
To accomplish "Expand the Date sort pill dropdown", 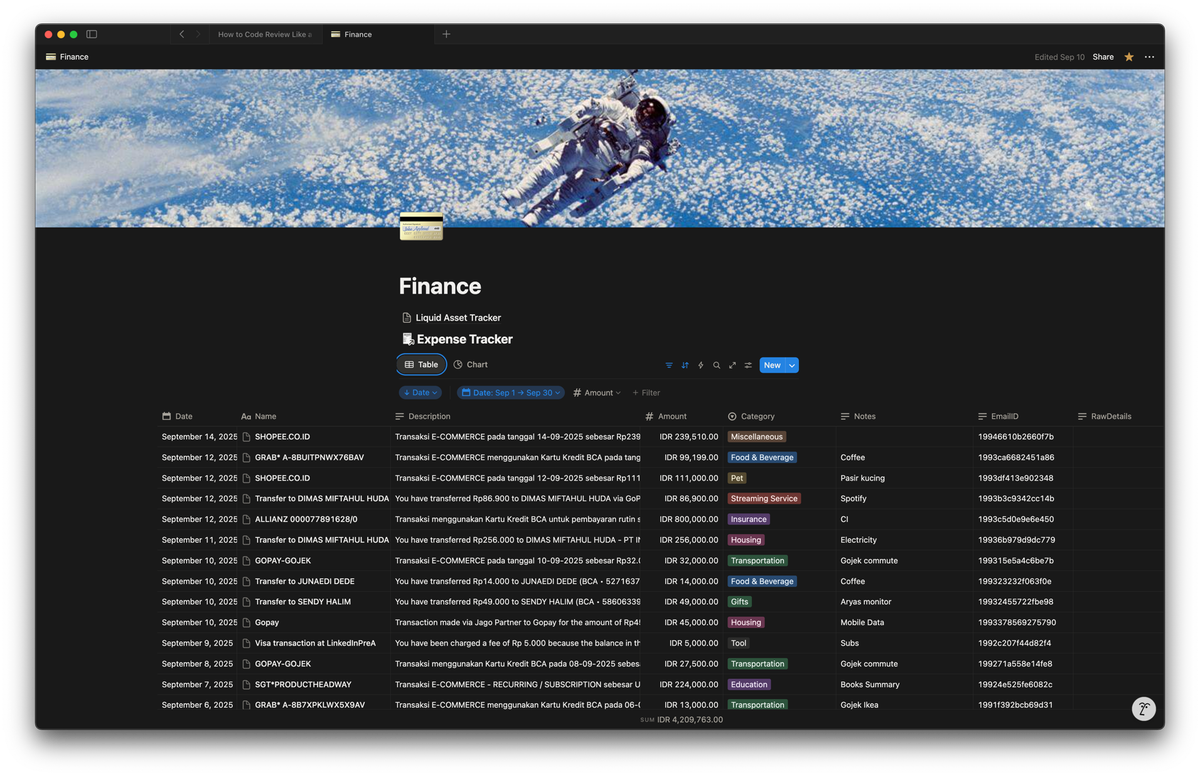I will click(420, 392).
